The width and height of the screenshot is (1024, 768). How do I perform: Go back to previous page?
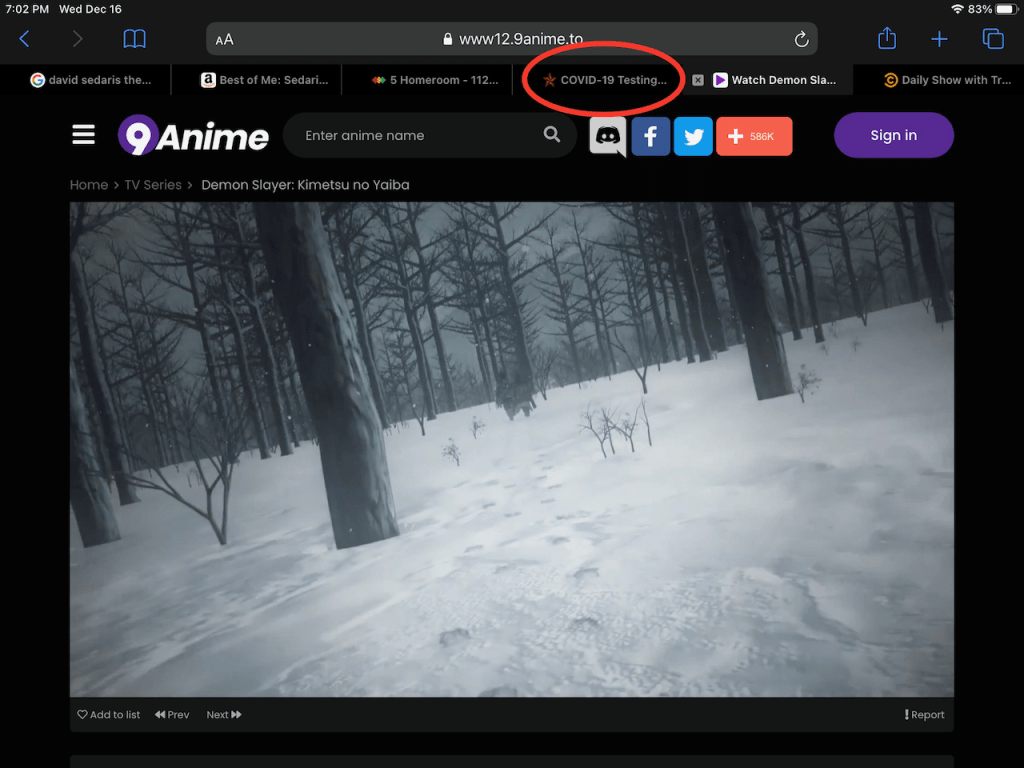coord(25,39)
